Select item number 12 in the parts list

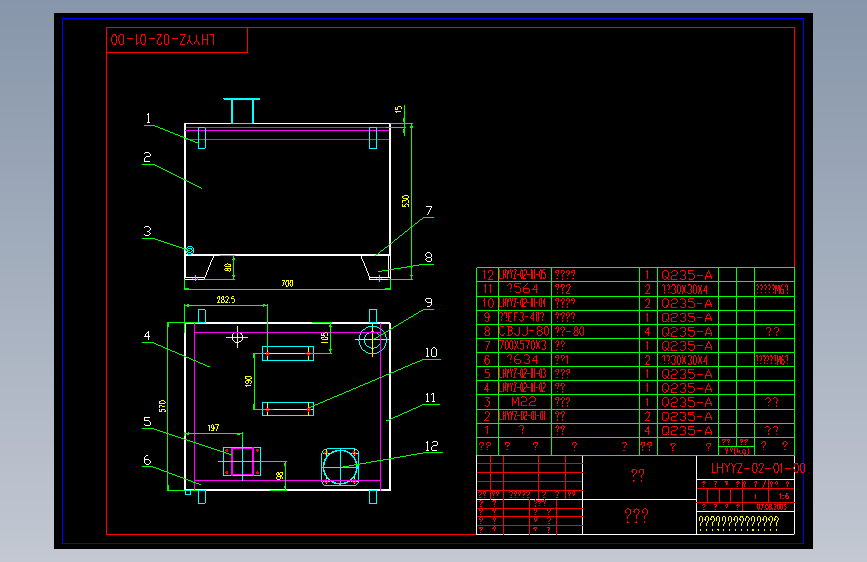(487, 275)
